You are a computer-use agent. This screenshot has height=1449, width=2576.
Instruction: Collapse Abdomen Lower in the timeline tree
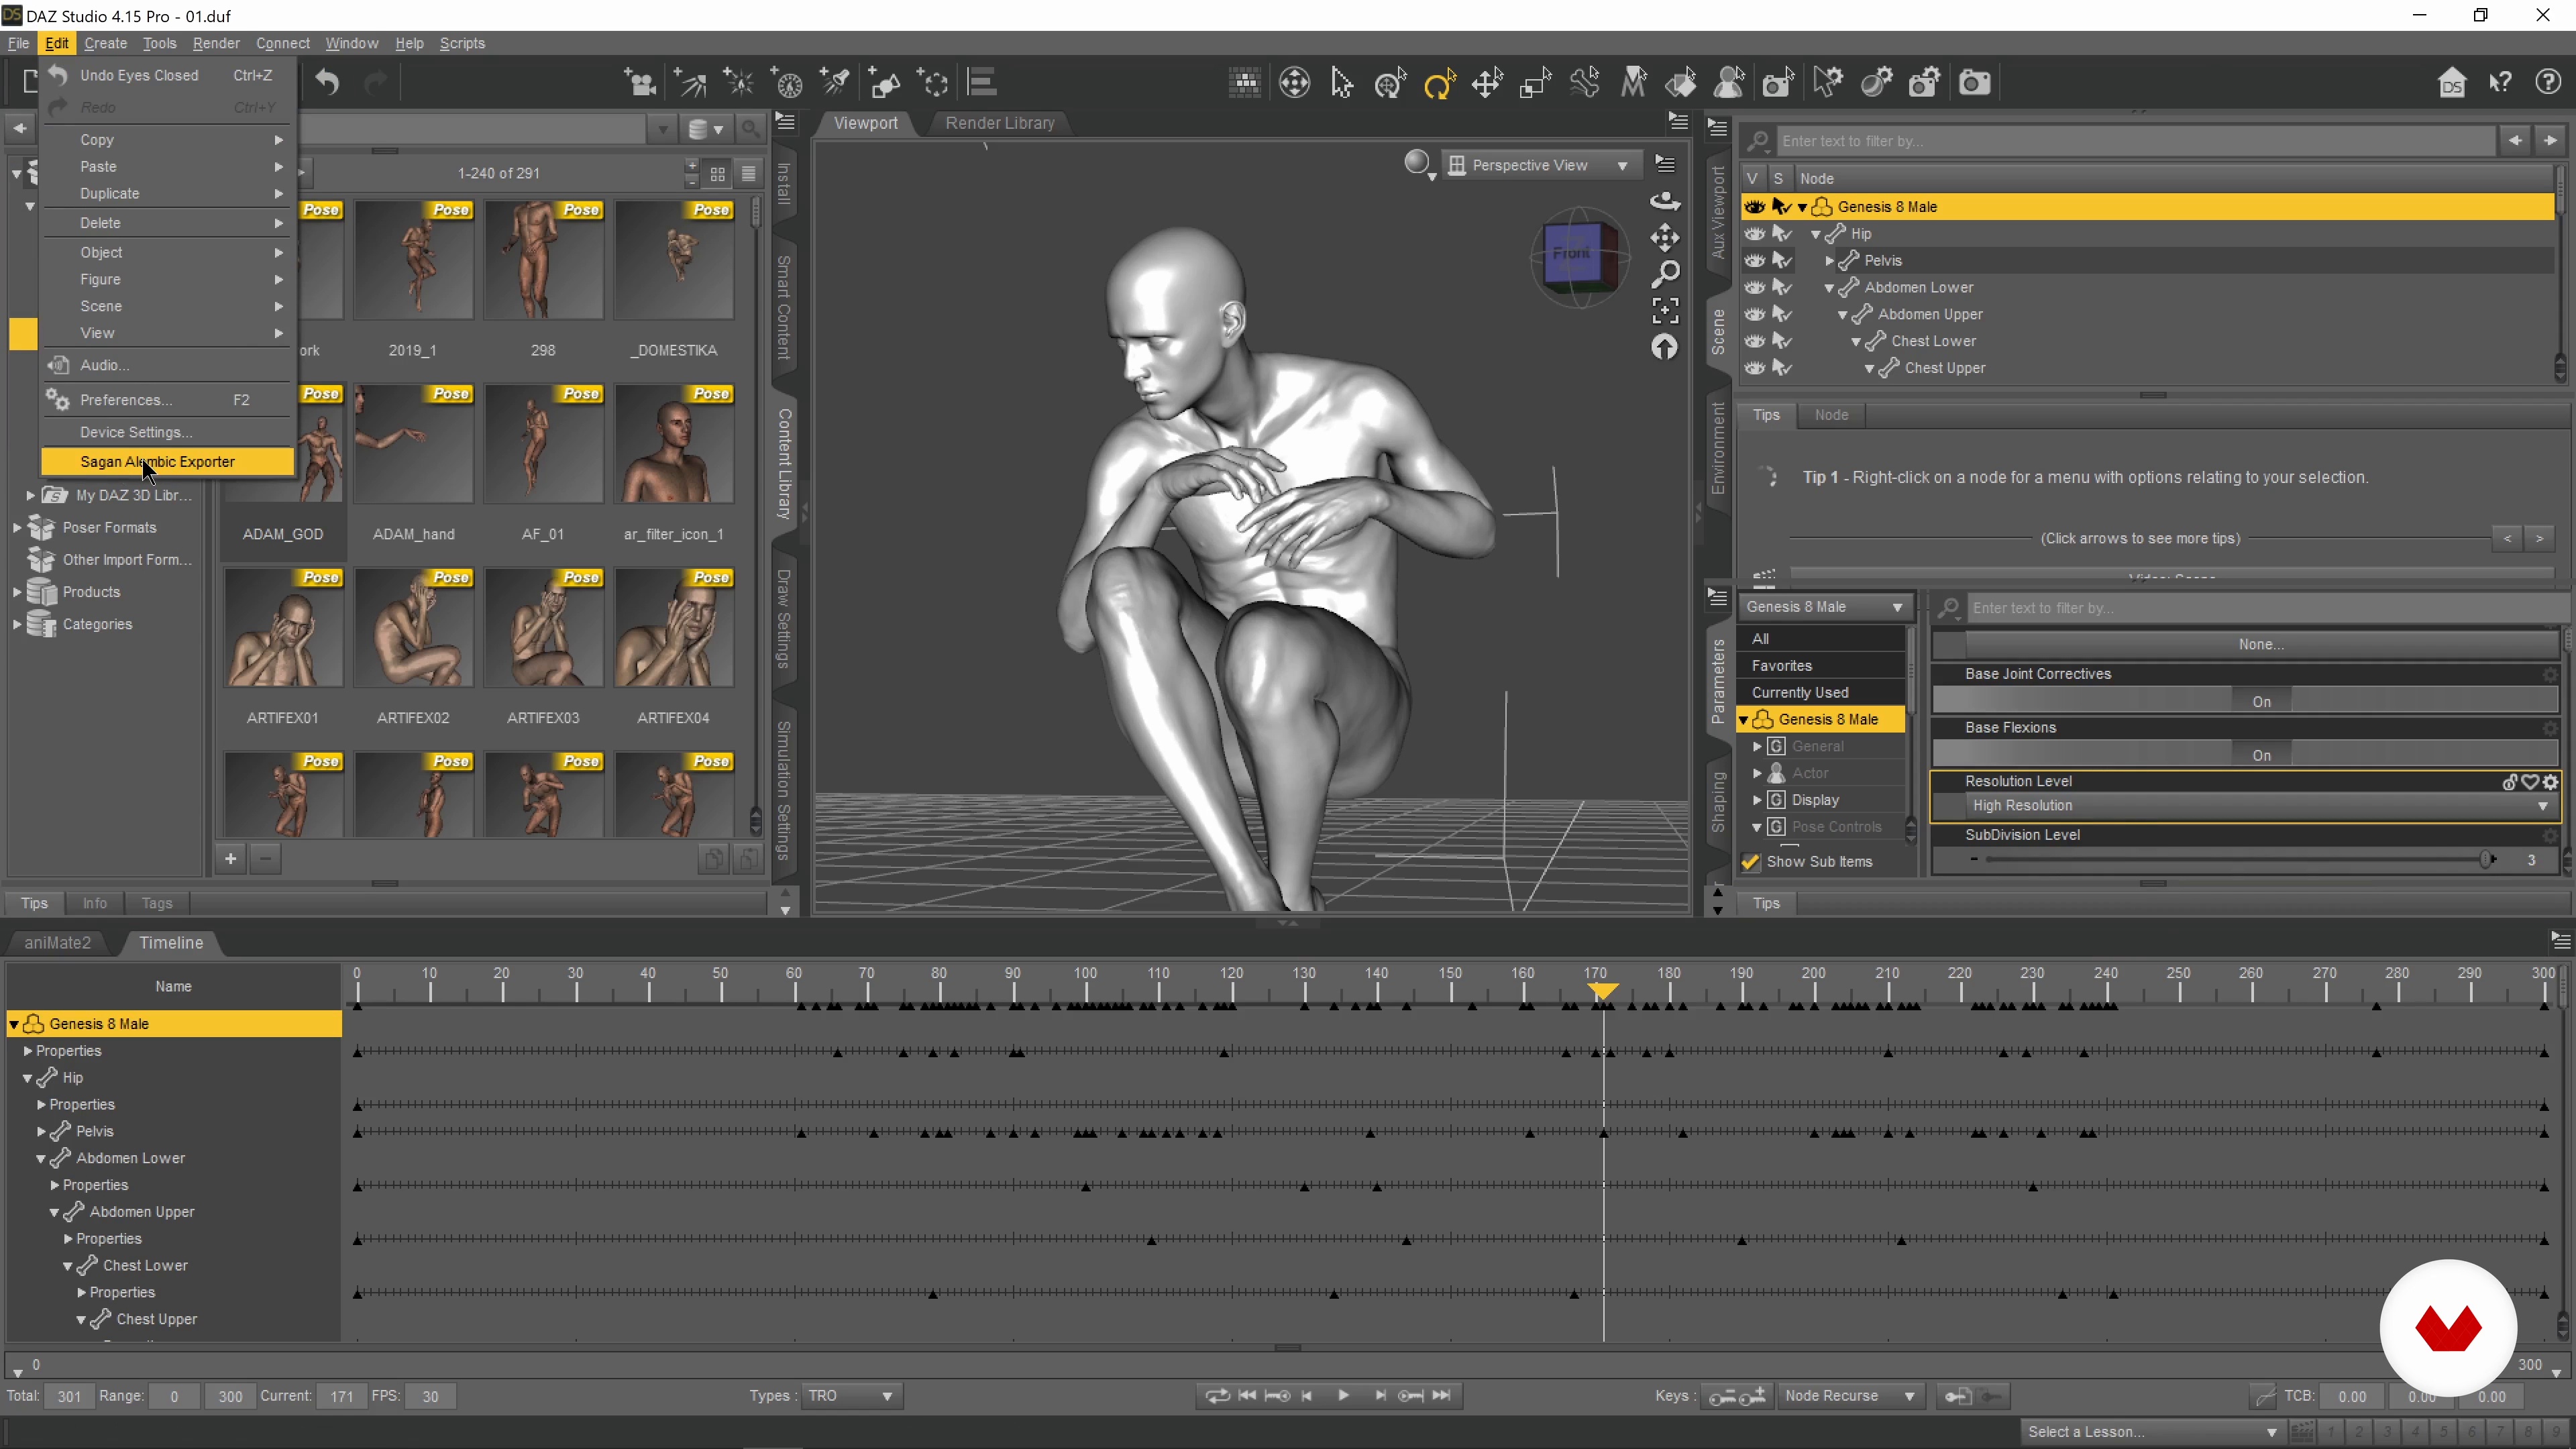[41, 1159]
